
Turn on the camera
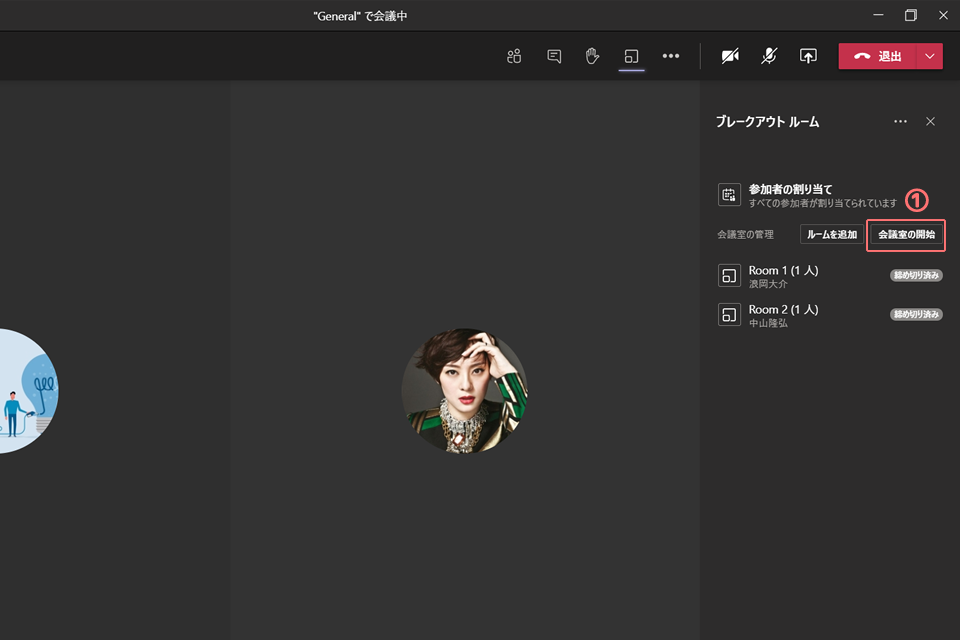point(730,56)
